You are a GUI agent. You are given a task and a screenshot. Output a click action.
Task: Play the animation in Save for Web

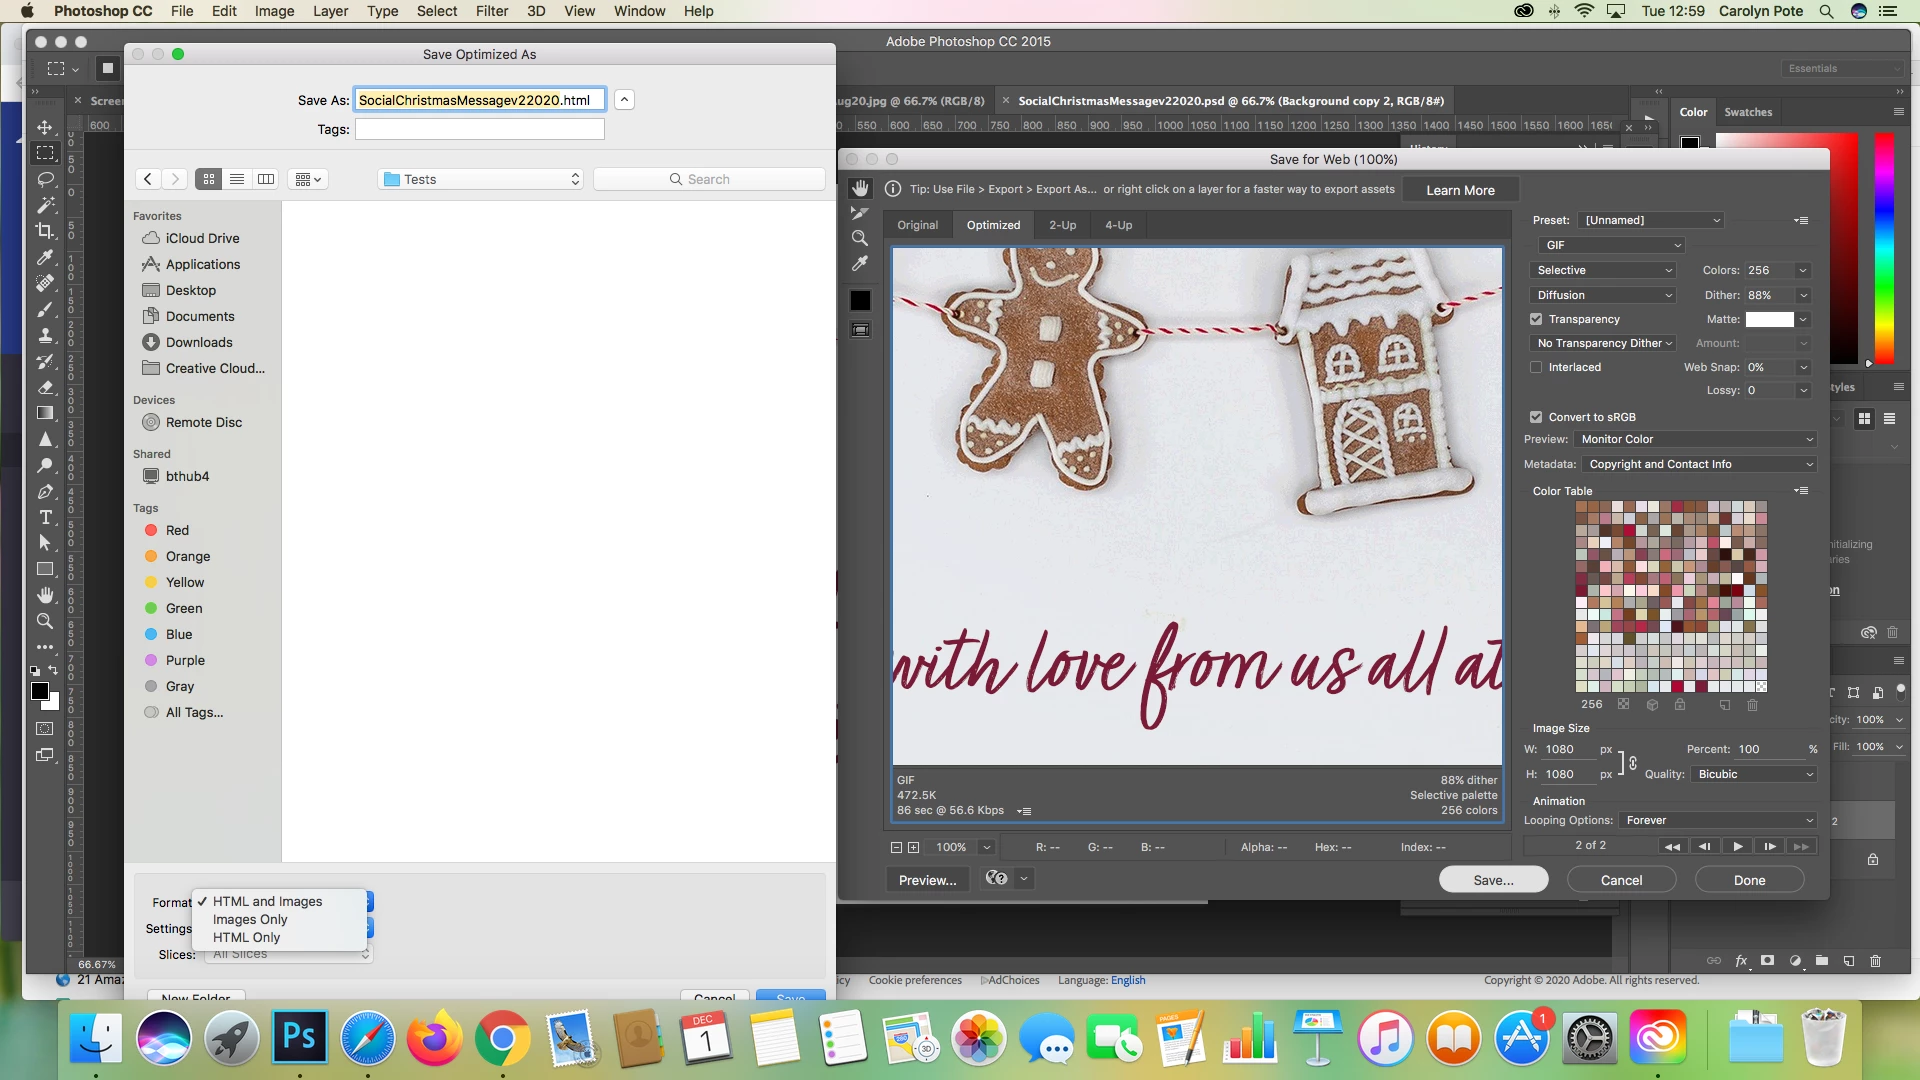coord(1738,846)
